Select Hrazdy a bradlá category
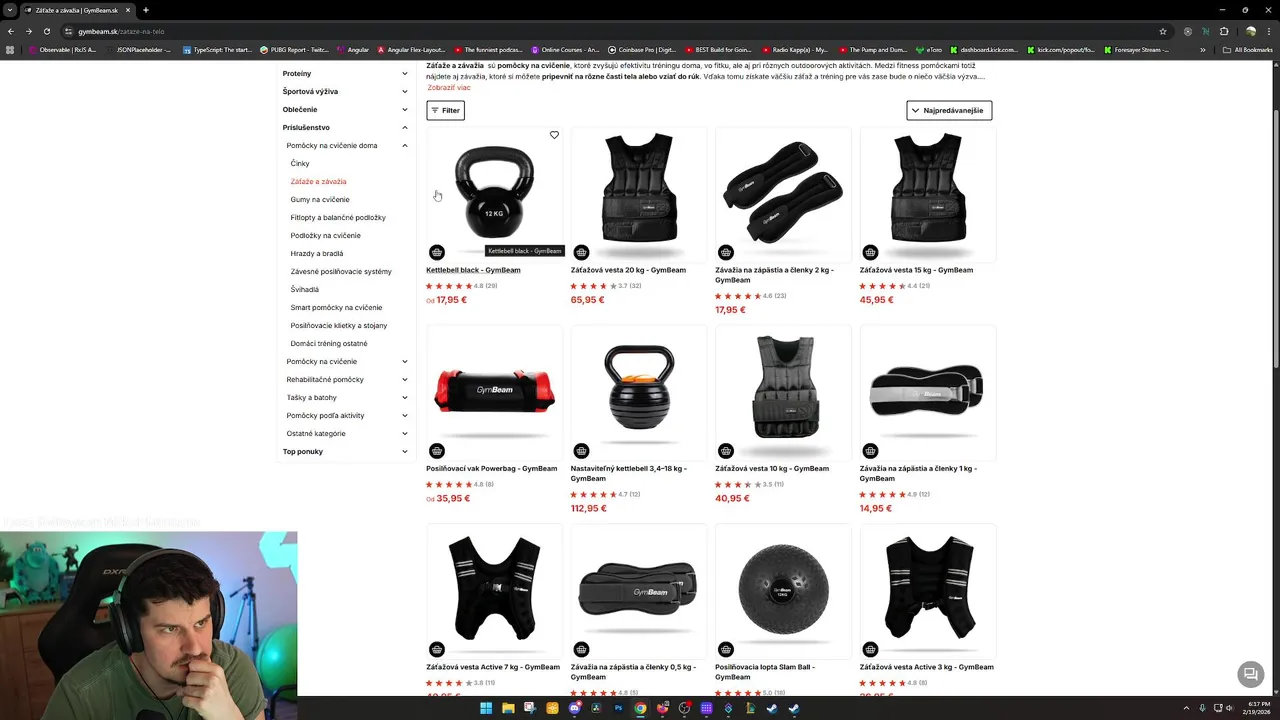 317,253
